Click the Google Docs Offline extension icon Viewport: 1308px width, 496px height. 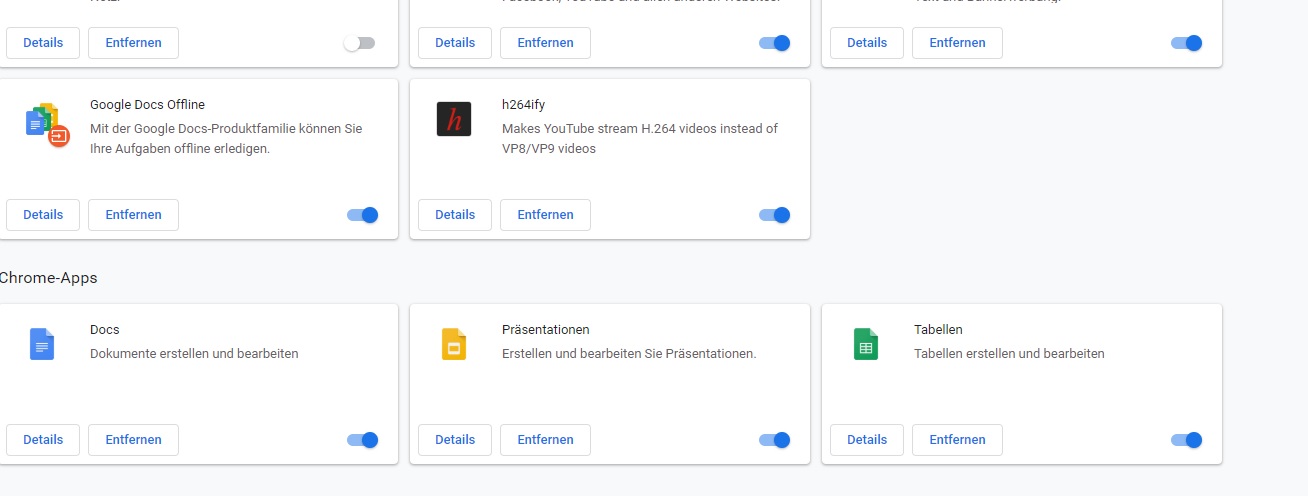[46, 124]
